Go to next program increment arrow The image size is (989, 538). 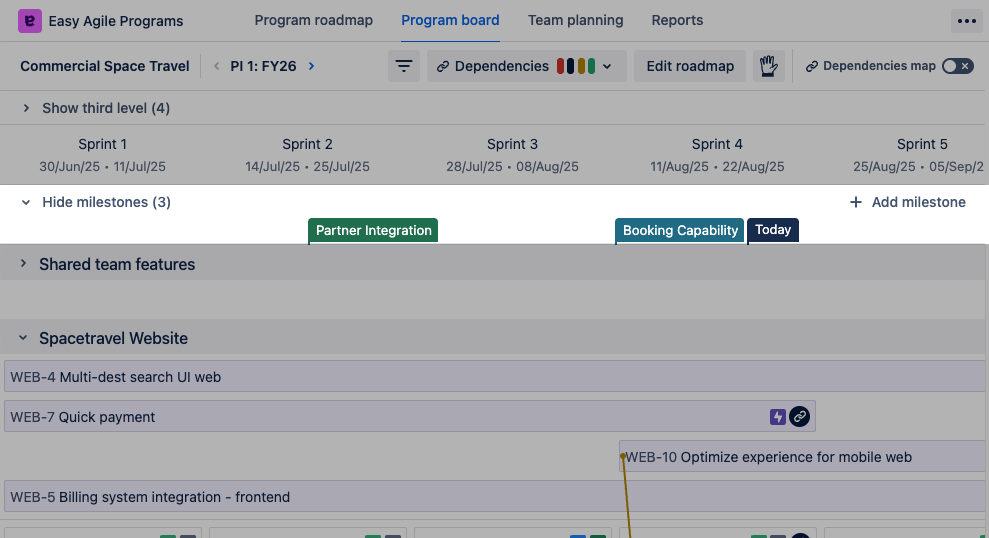point(312,66)
